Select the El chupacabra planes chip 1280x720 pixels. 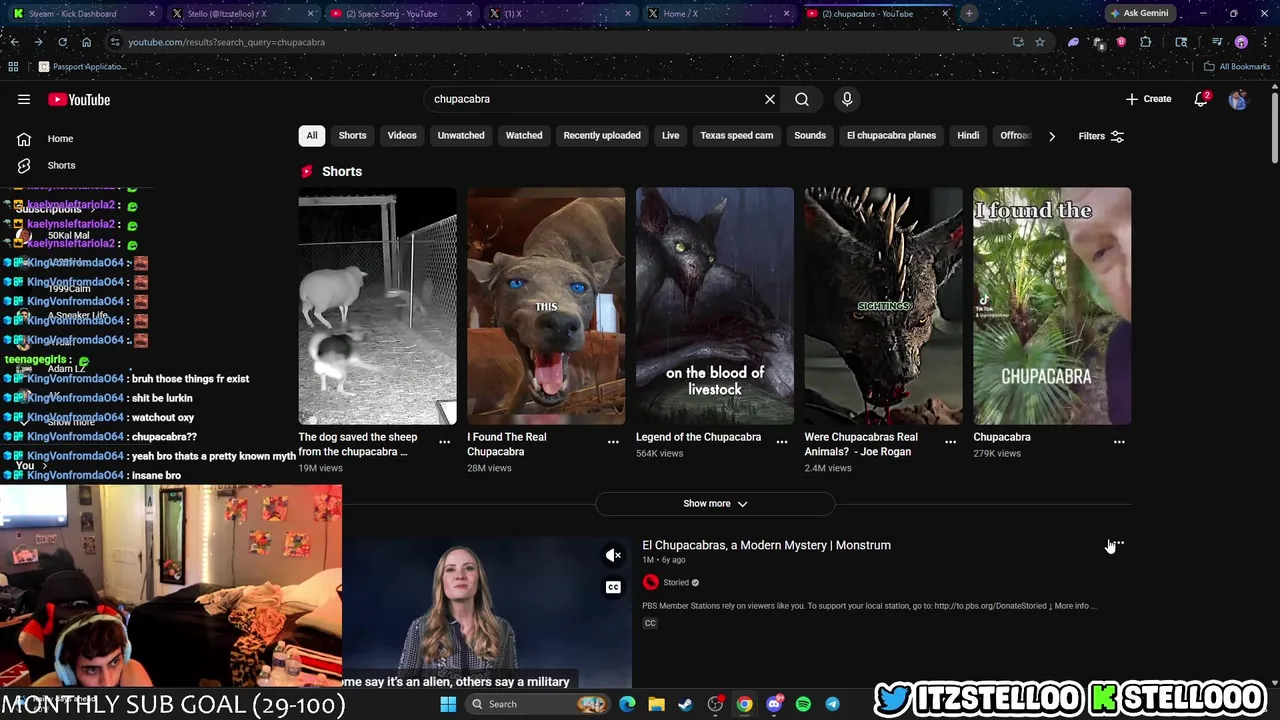pyautogui.click(x=891, y=136)
